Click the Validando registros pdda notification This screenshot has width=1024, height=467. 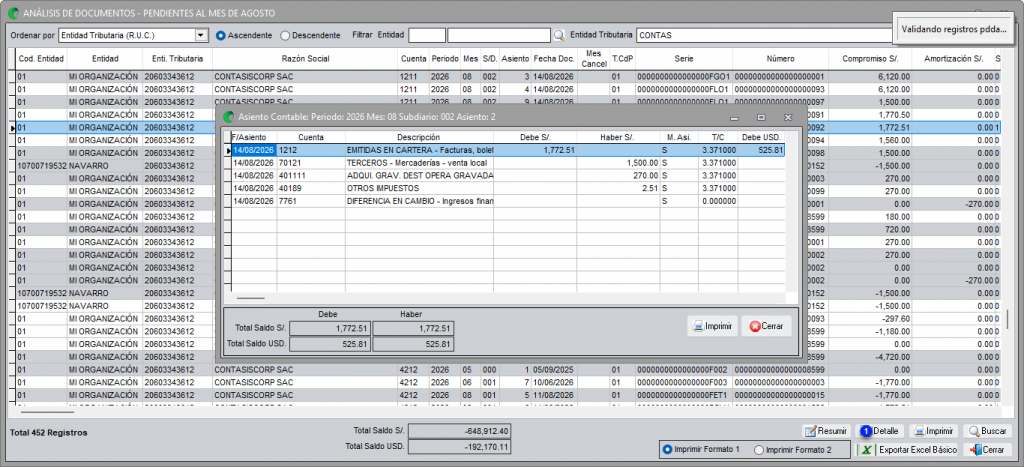pyautogui.click(x=954, y=29)
